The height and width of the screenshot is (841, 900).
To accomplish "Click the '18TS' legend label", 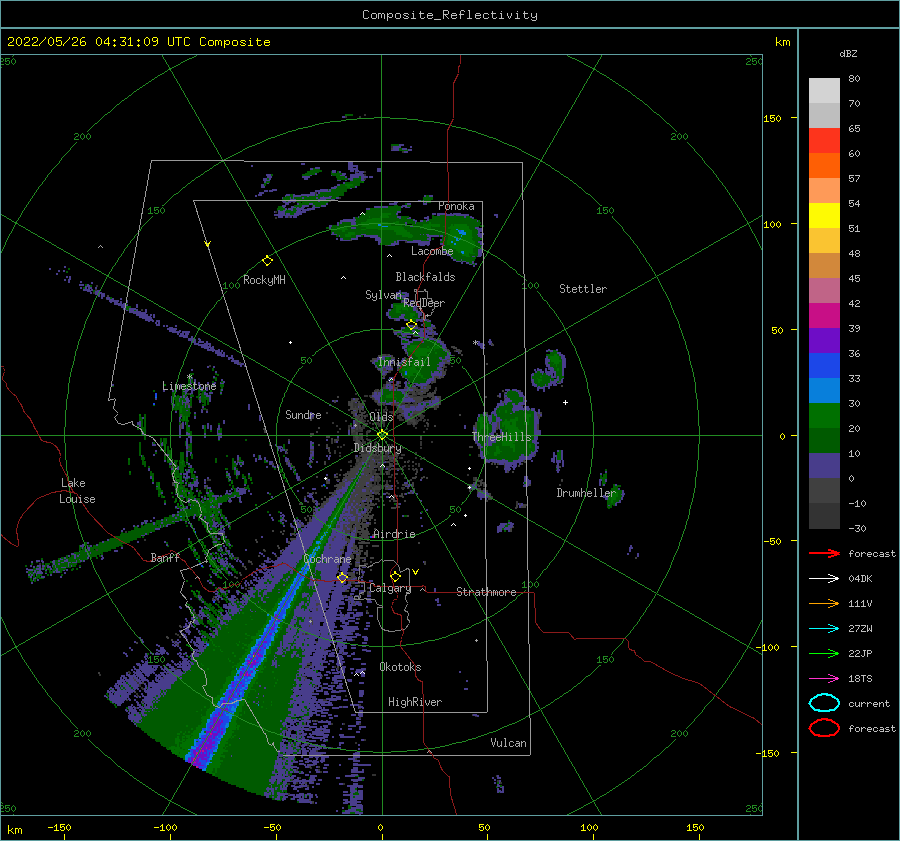I will click(x=860, y=679).
